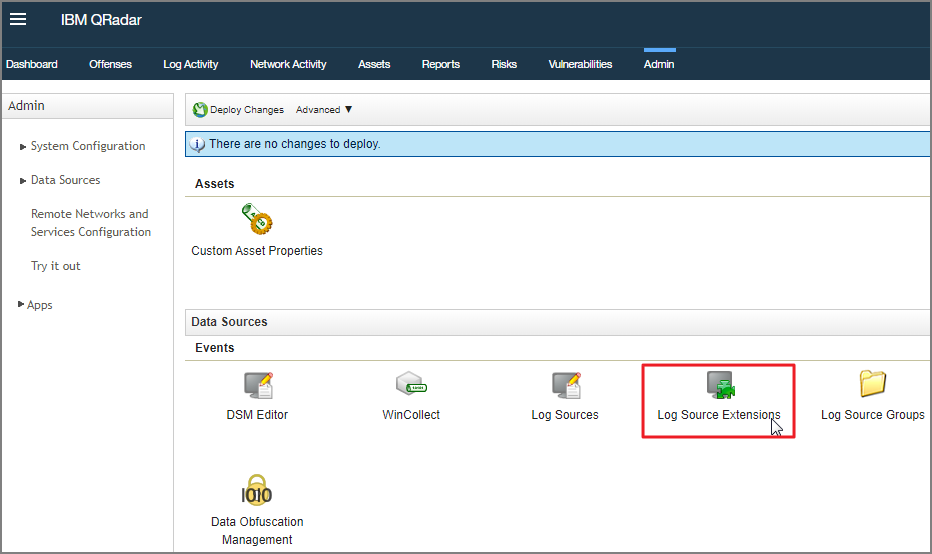Open Remote Networks and Services Configuration
The width and height of the screenshot is (932, 554).
(x=91, y=223)
